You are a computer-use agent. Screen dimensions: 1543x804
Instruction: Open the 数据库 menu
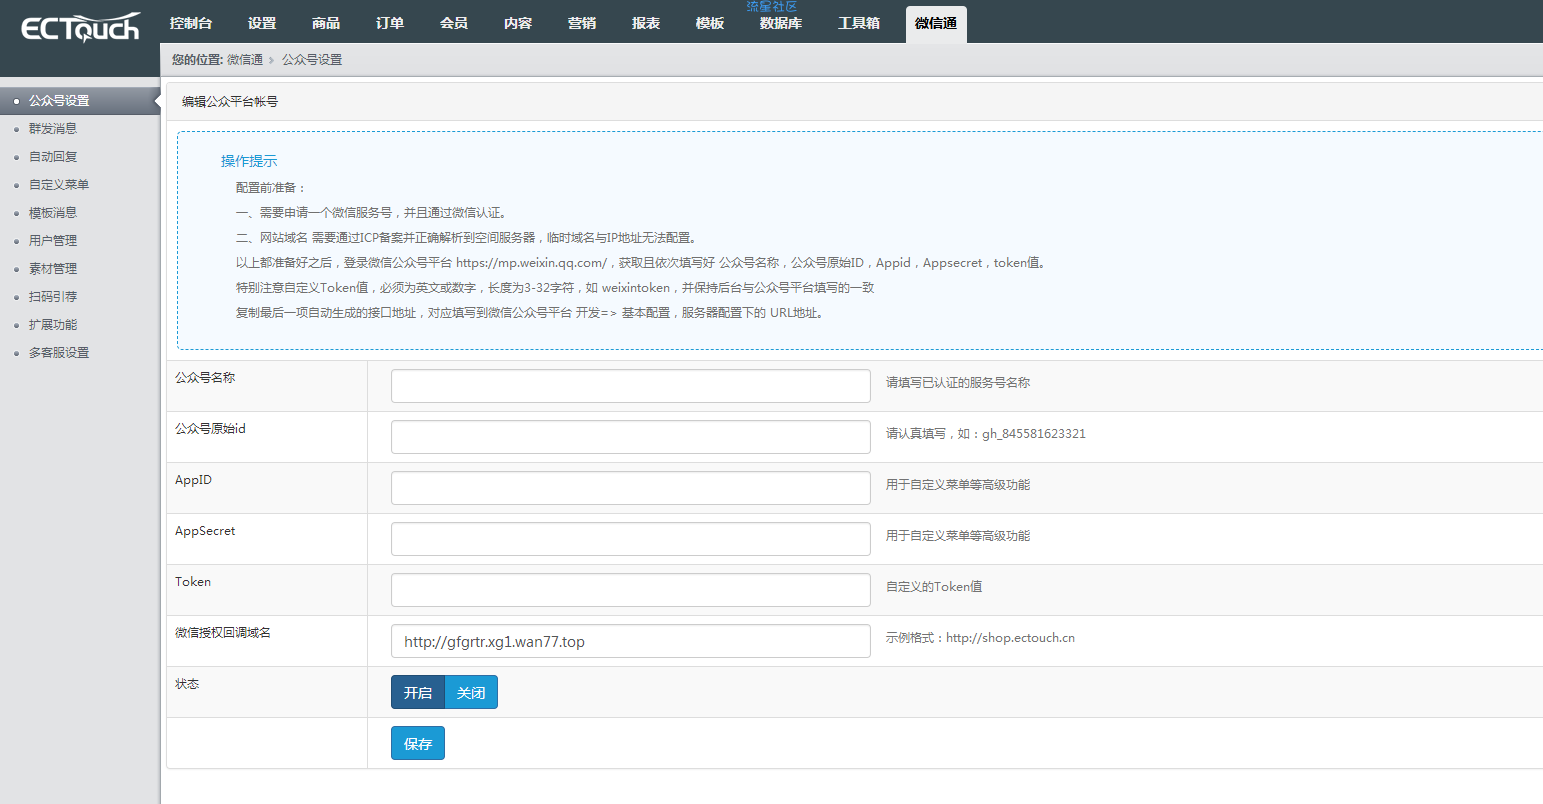781,24
